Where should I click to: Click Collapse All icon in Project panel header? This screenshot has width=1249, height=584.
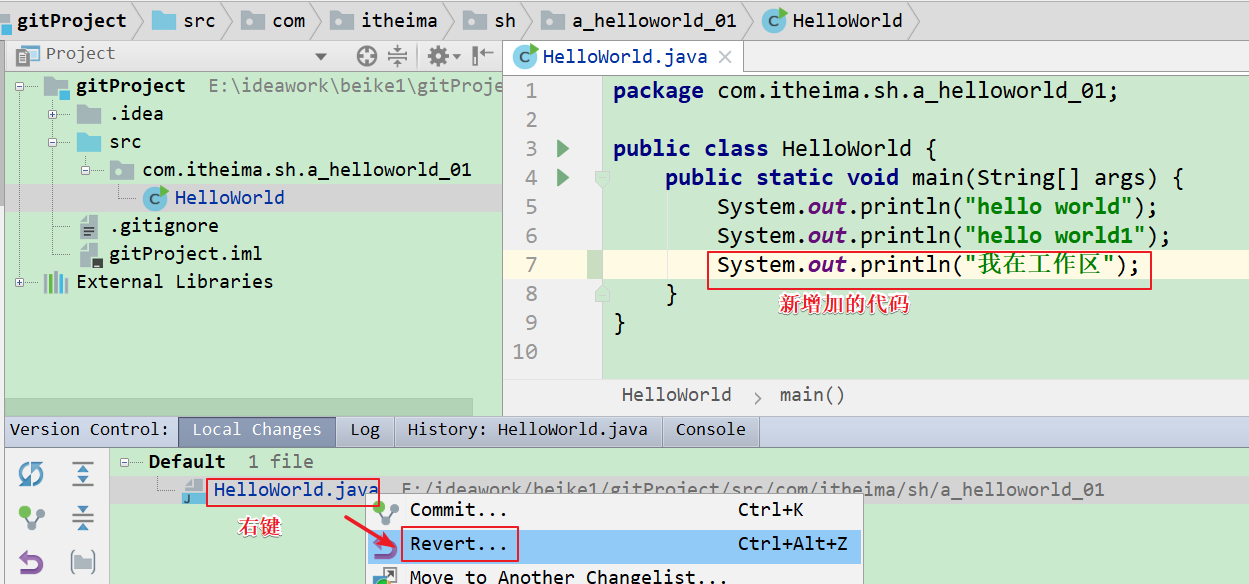click(398, 56)
